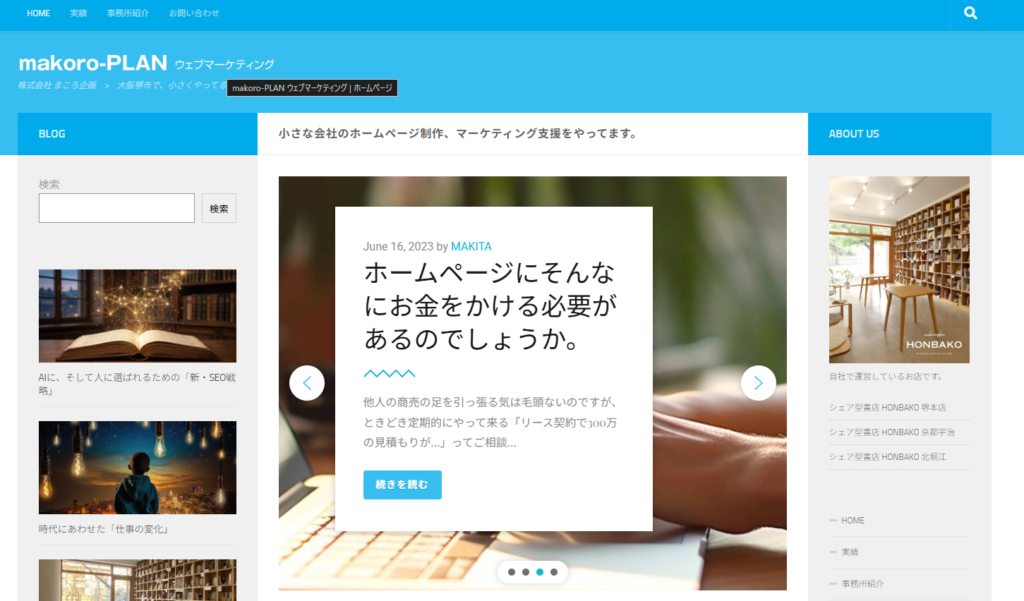Focus the blog search text field
The image size is (1024, 601).
[117, 208]
